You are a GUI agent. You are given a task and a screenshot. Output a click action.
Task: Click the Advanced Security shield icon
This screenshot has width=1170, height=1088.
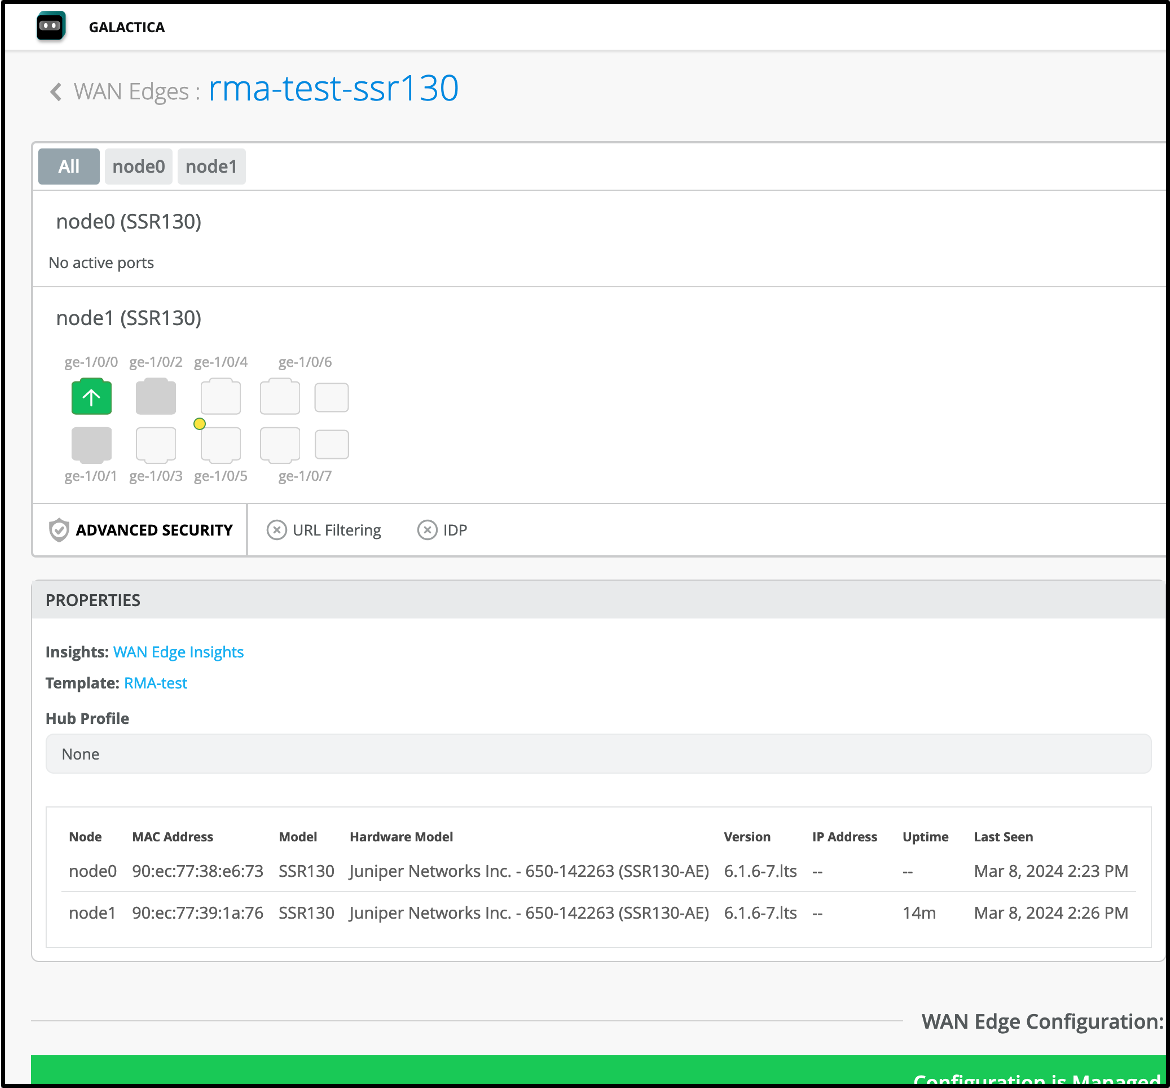[59, 530]
